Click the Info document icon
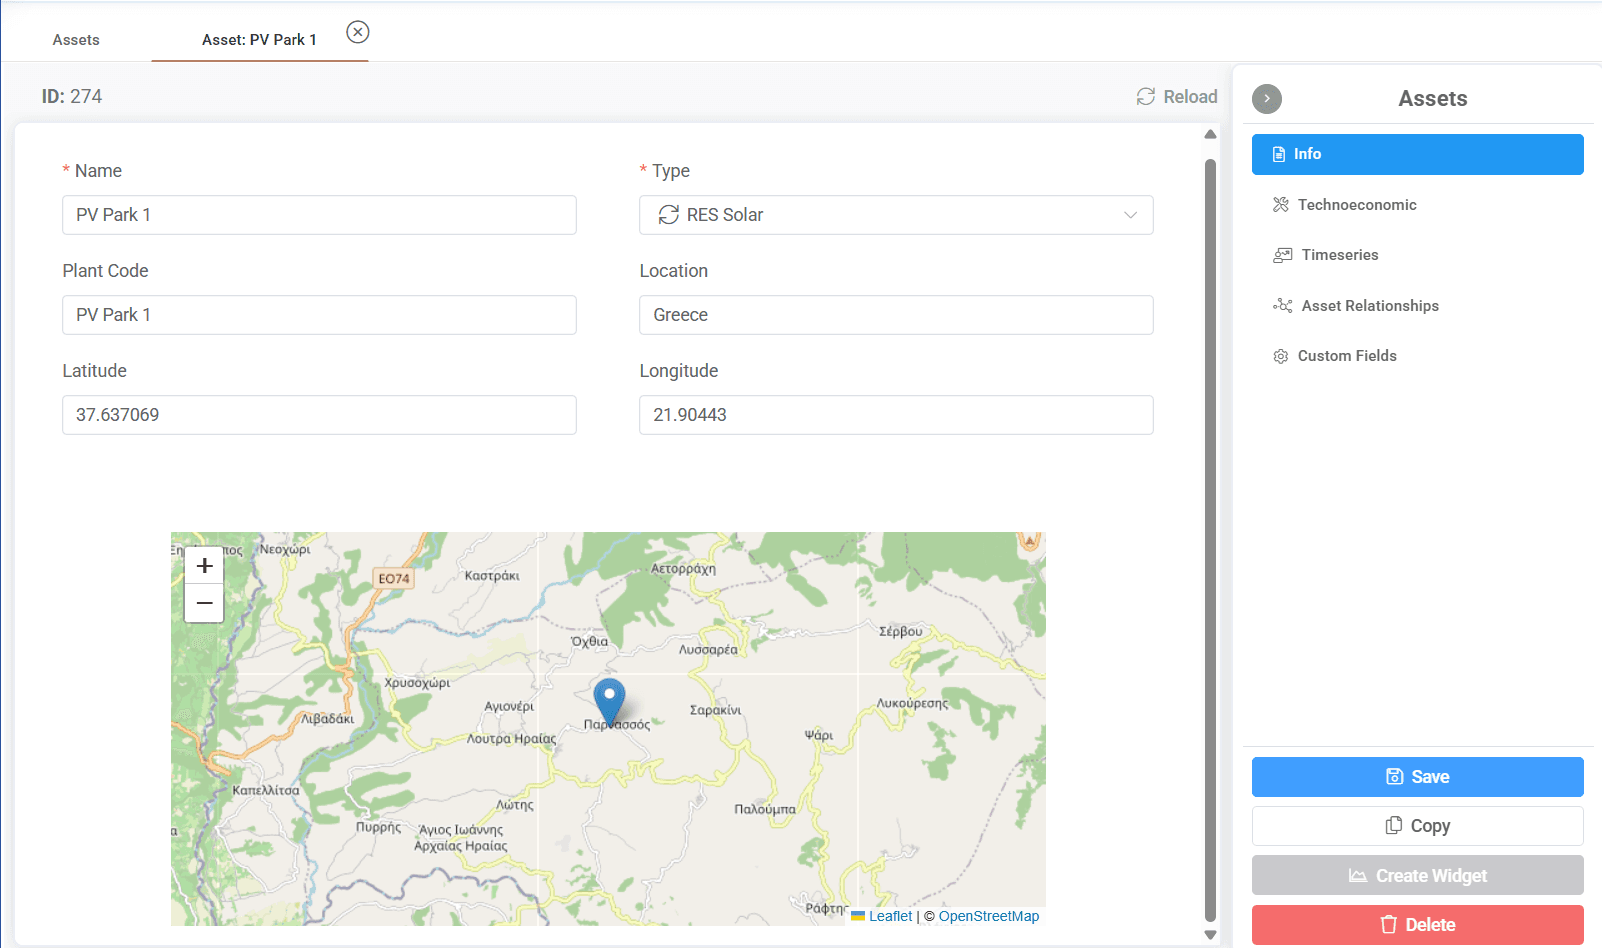This screenshot has width=1602, height=948. pyautogui.click(x=1279, y=154)
